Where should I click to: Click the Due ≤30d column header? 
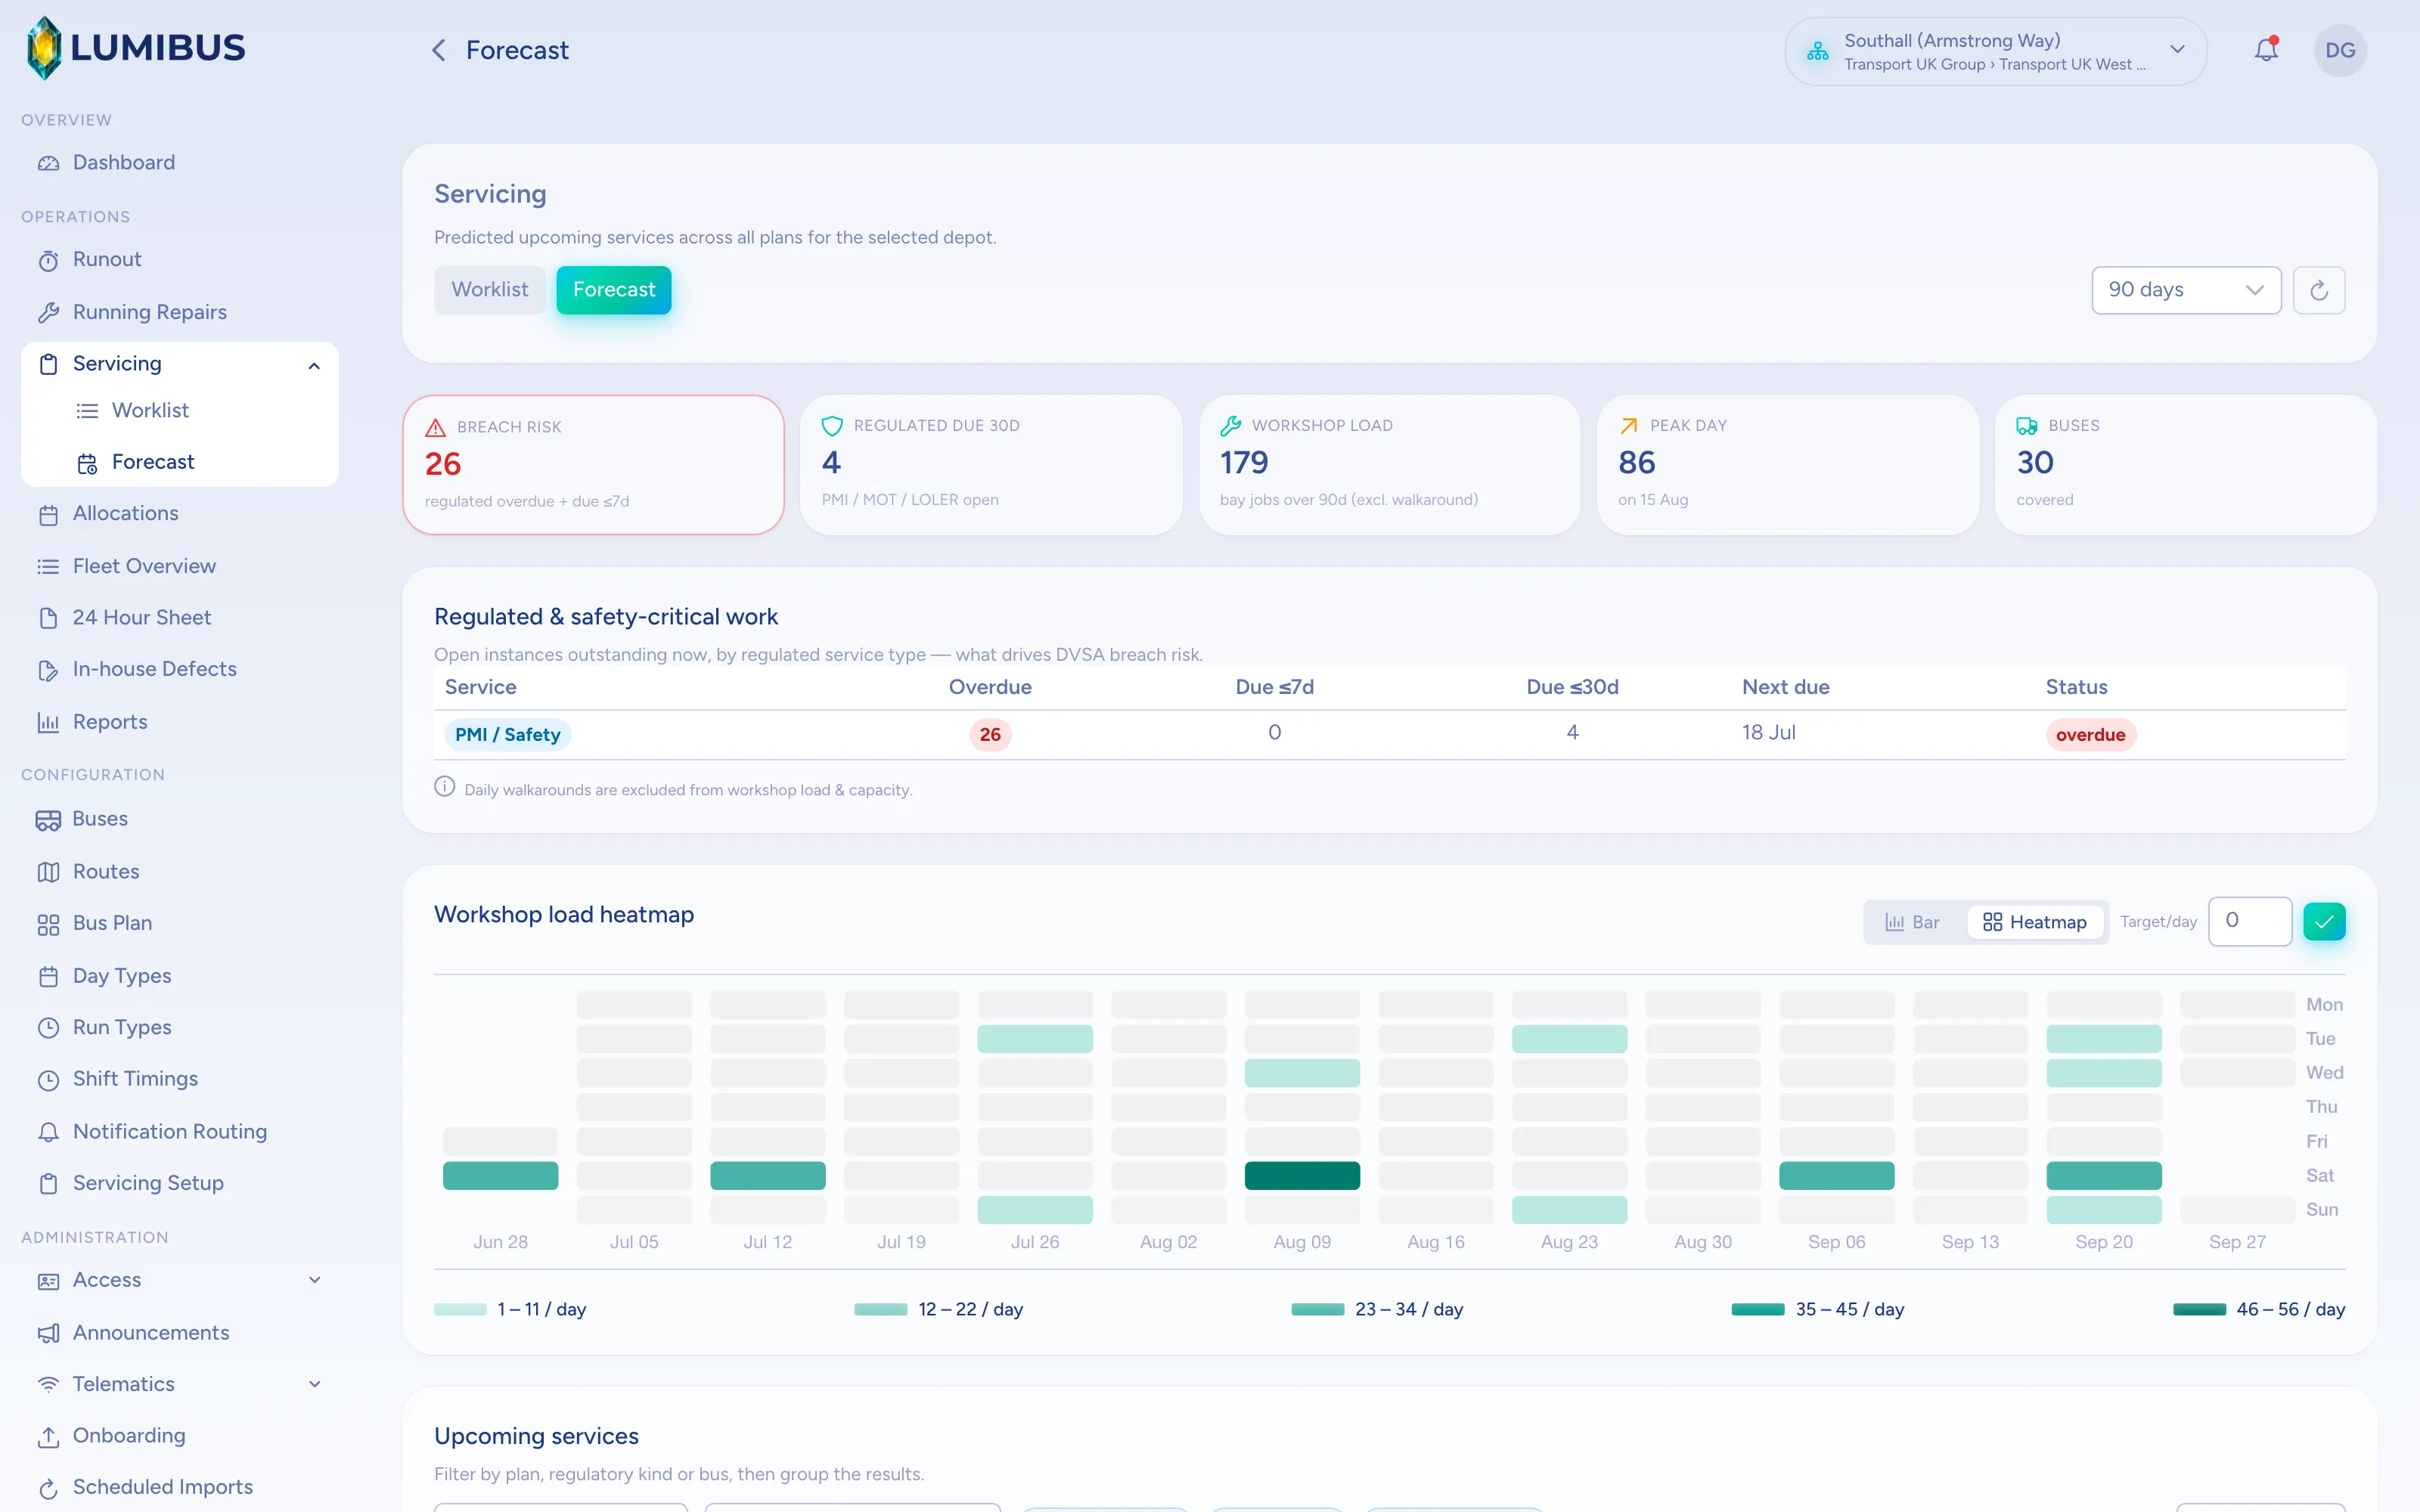pos(1572,688)
